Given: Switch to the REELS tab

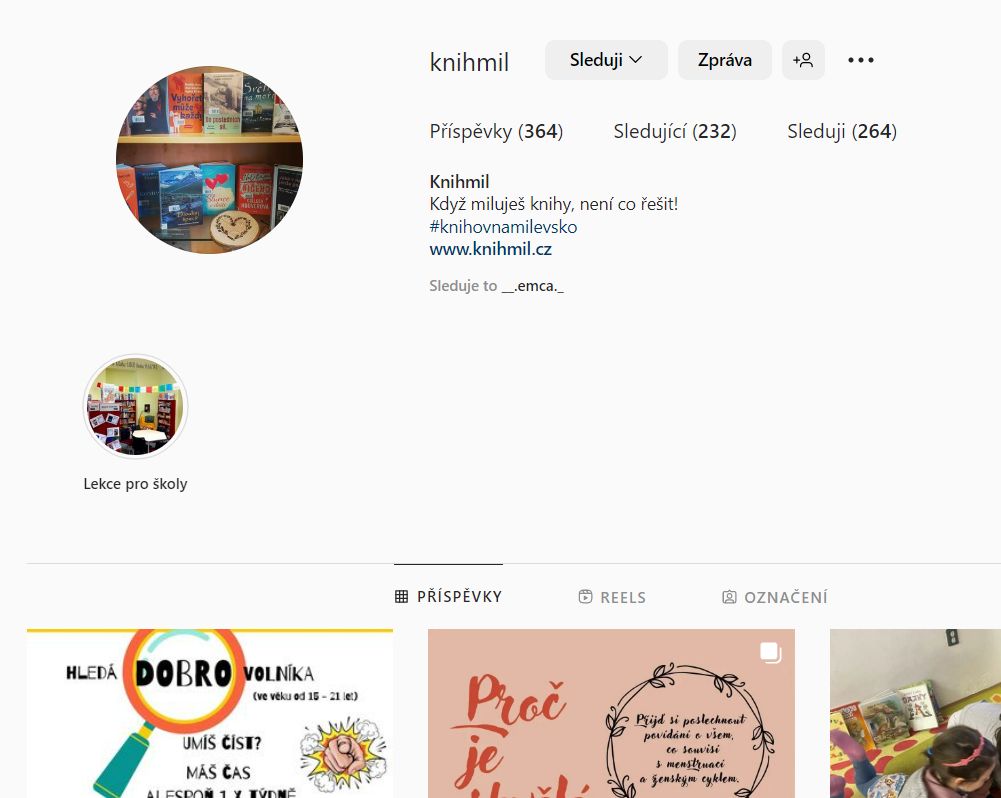Looking at the screenshot, I should click(612, 597).
